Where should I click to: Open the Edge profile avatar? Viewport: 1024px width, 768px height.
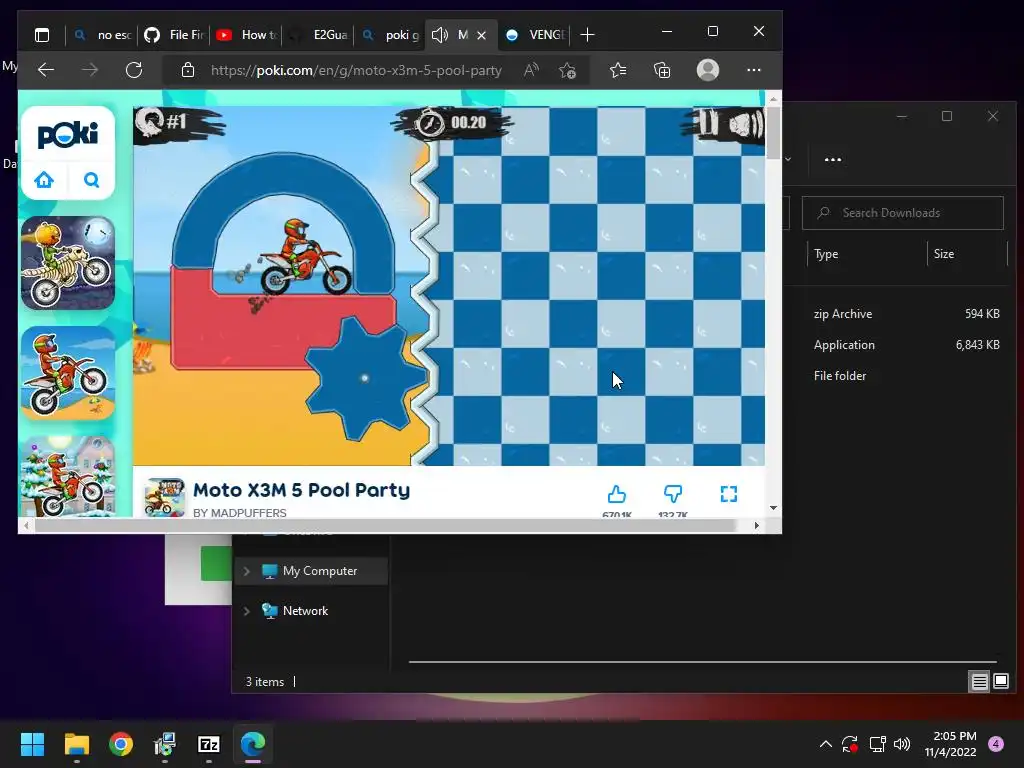tap(708, 70)
